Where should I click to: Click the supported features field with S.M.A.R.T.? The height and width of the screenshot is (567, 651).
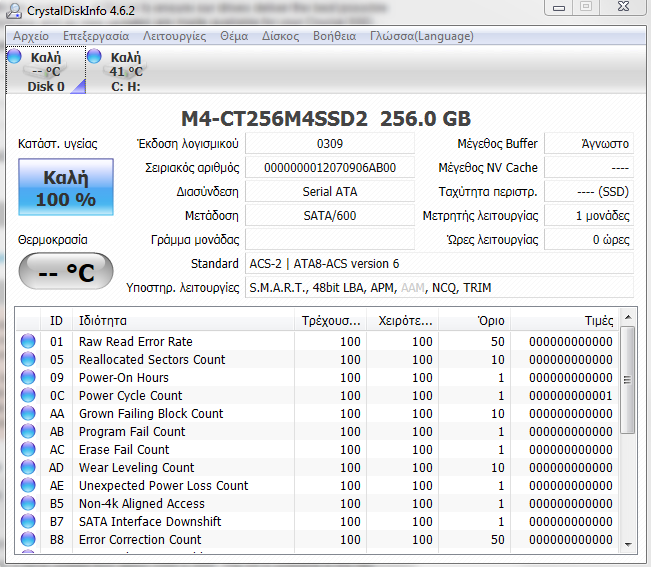[x=439, y=288]
